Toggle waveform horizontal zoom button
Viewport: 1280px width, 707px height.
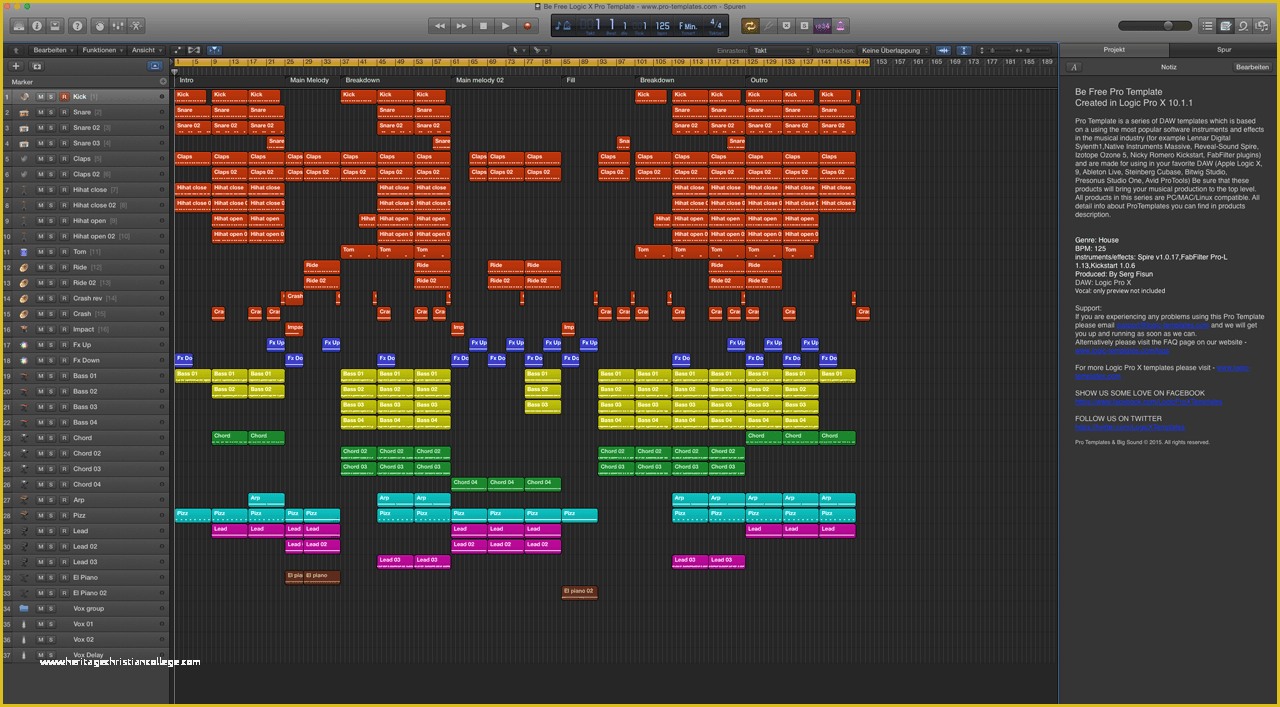(x=944, y=50)
